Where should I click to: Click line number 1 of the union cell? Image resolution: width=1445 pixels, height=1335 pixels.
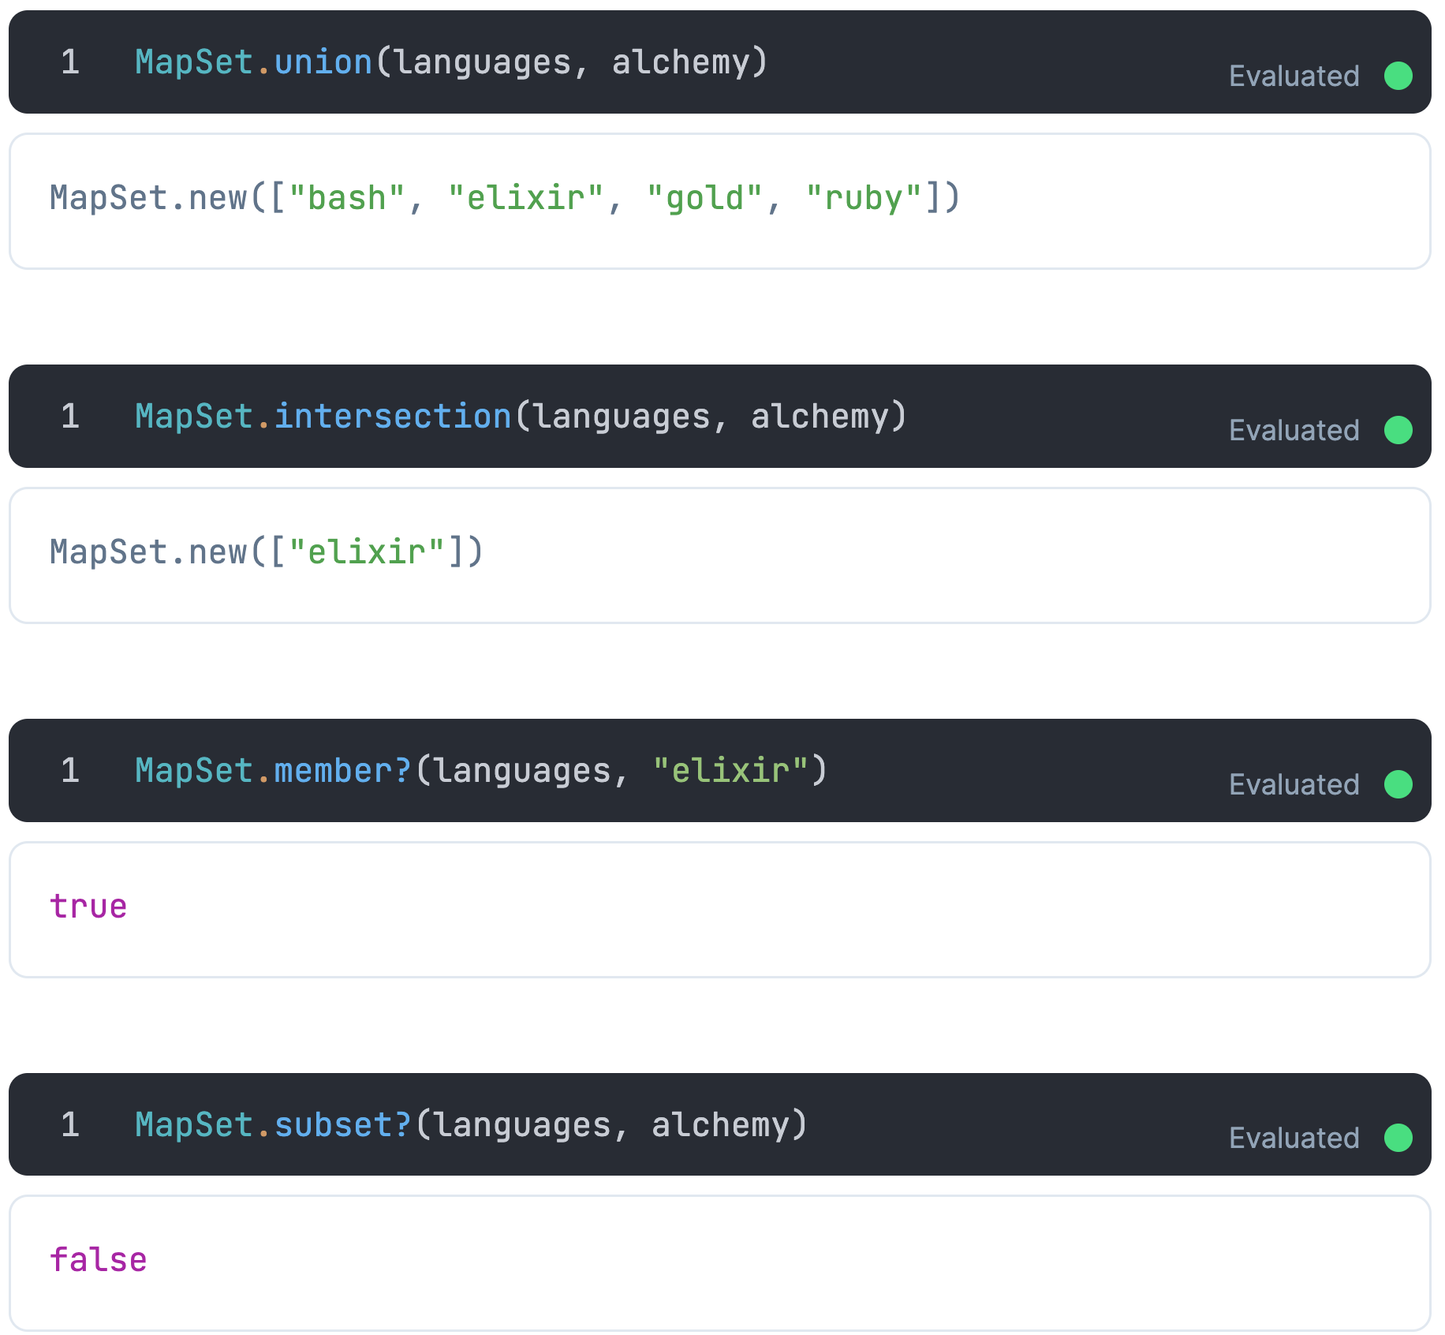69,62
